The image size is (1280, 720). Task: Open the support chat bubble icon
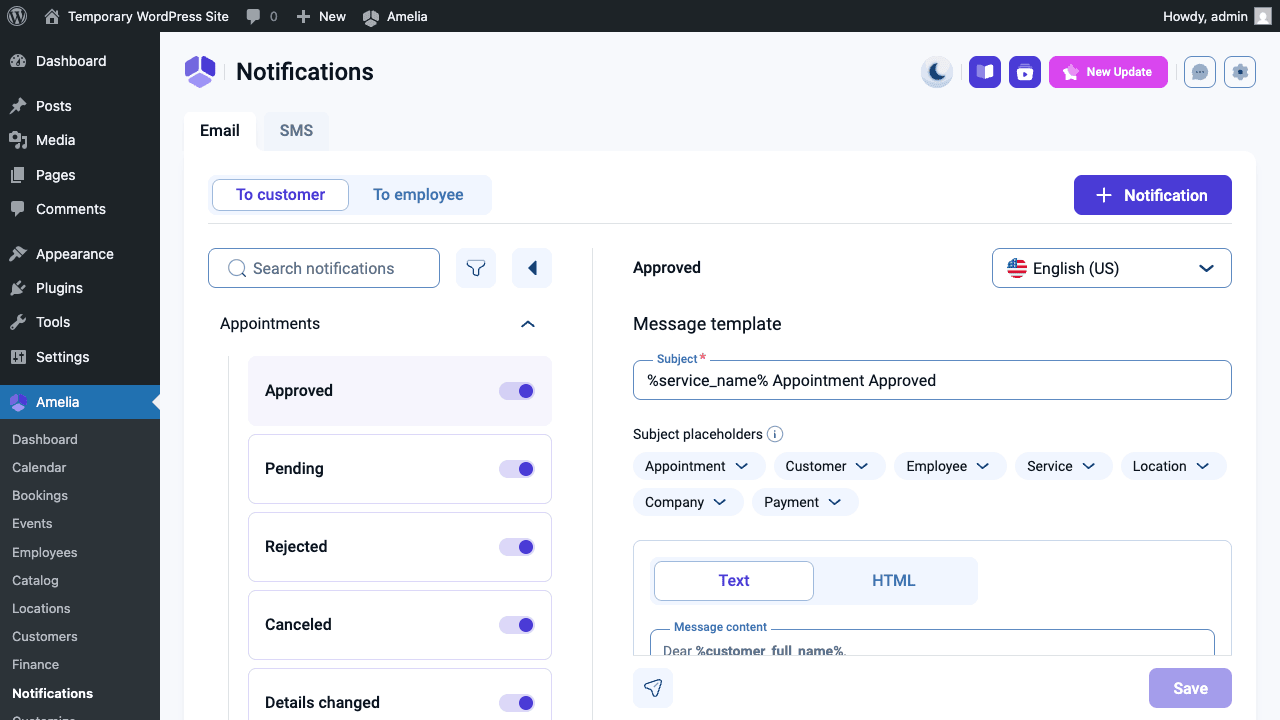coord(1200,72)
